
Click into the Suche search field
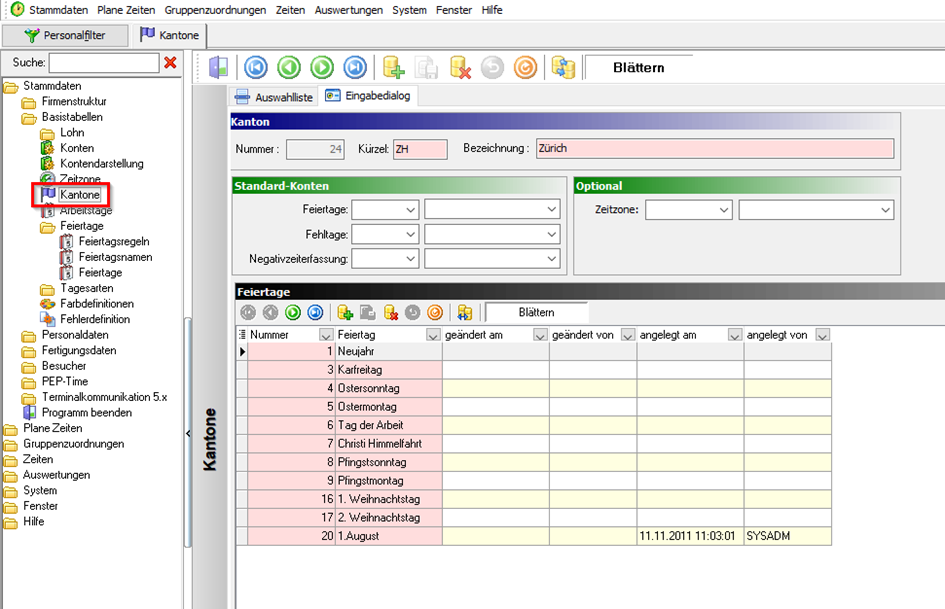(x=104, y=63)
